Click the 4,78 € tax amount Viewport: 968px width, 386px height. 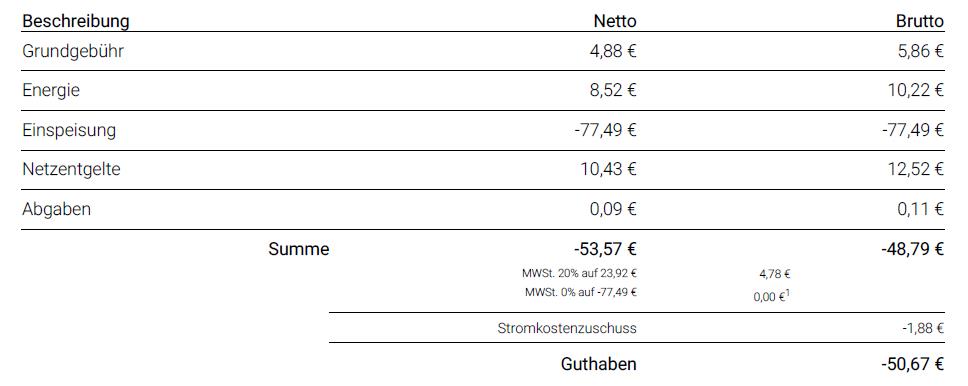tap(775, 274)
